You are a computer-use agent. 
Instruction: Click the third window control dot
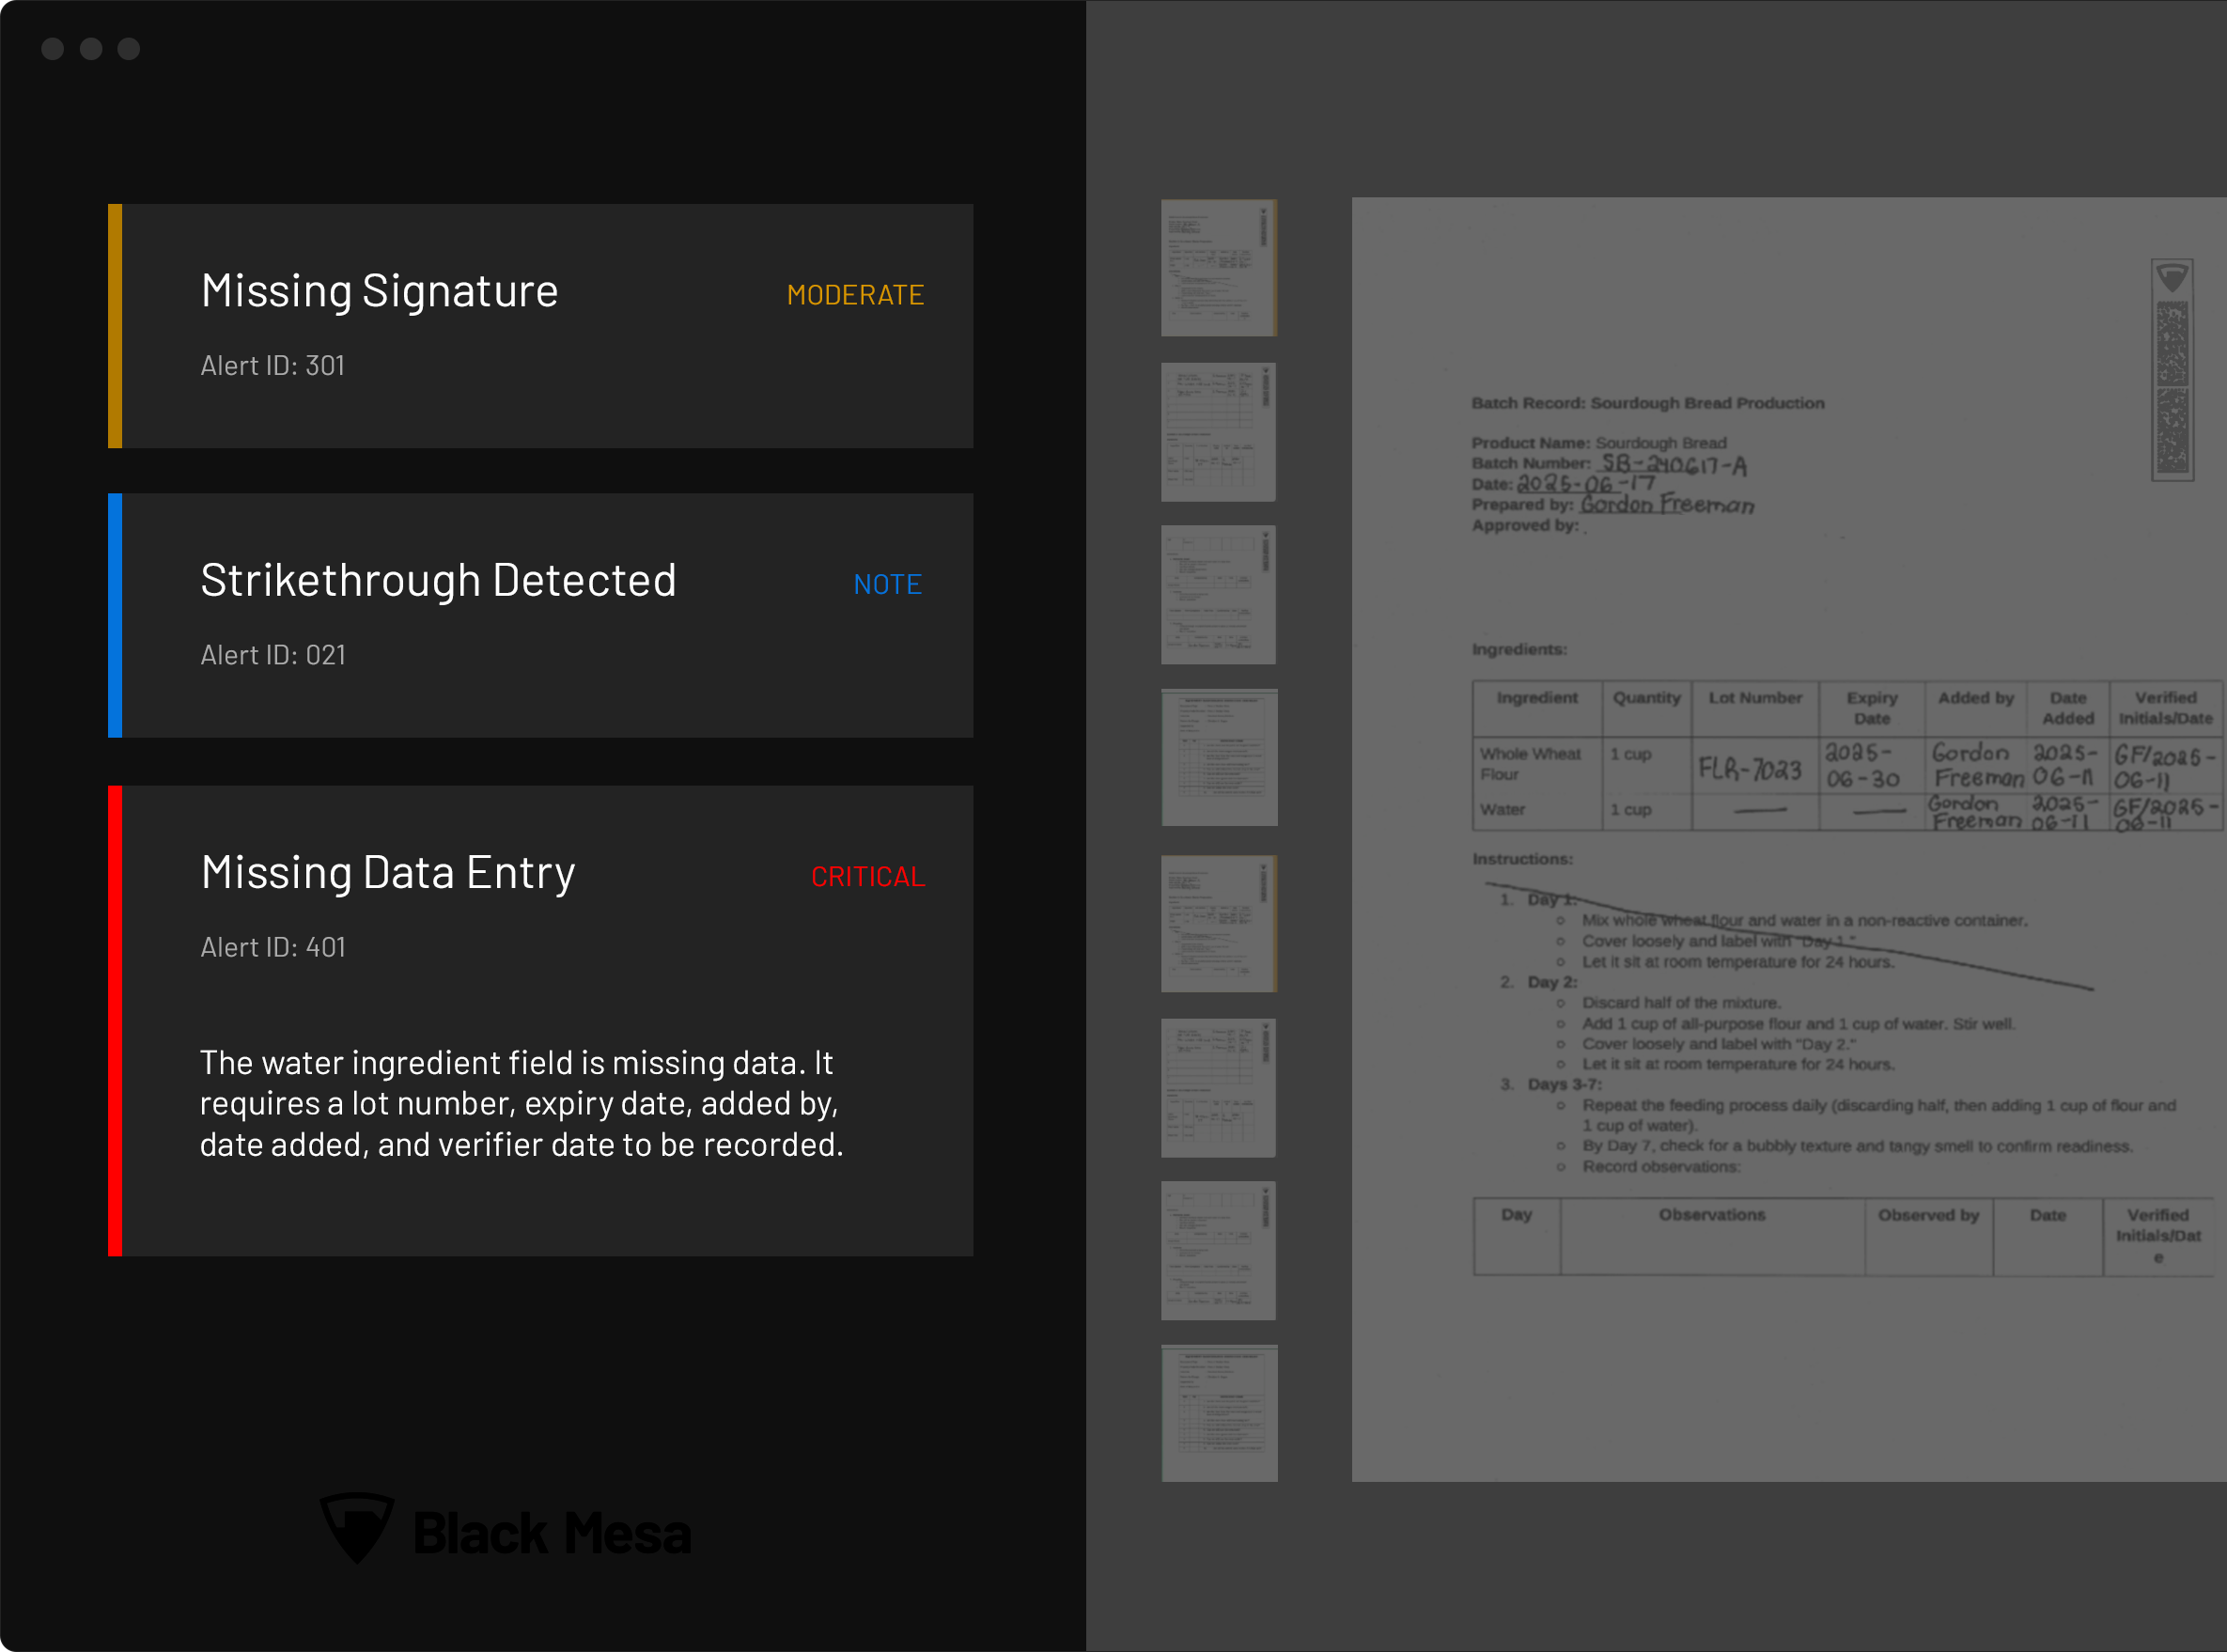[x=129, y=49]
